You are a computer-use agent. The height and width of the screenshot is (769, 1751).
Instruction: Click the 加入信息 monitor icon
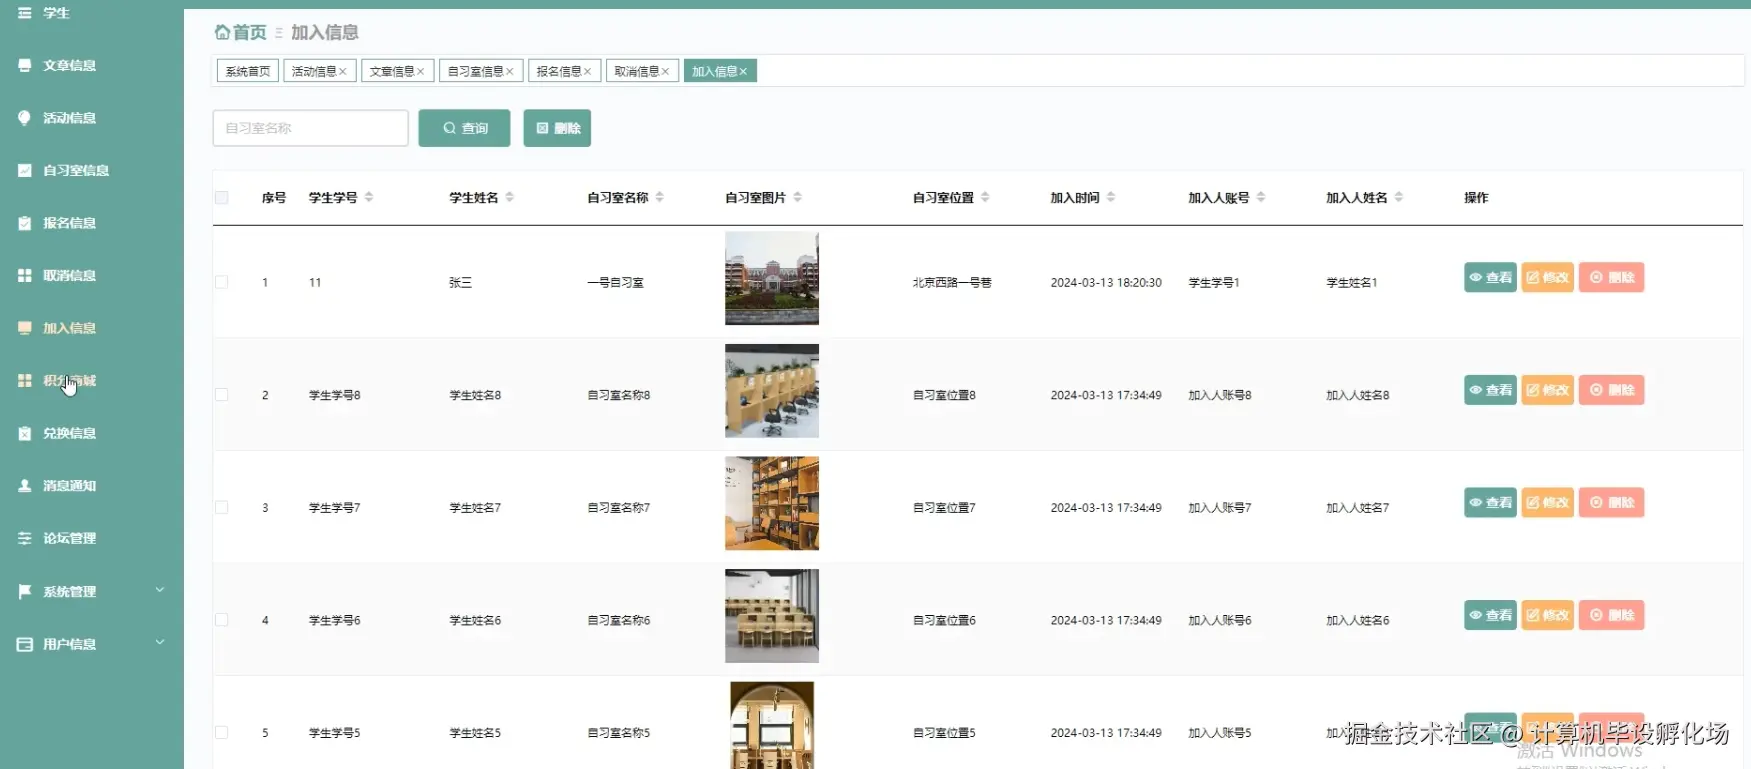pos(24,328)
